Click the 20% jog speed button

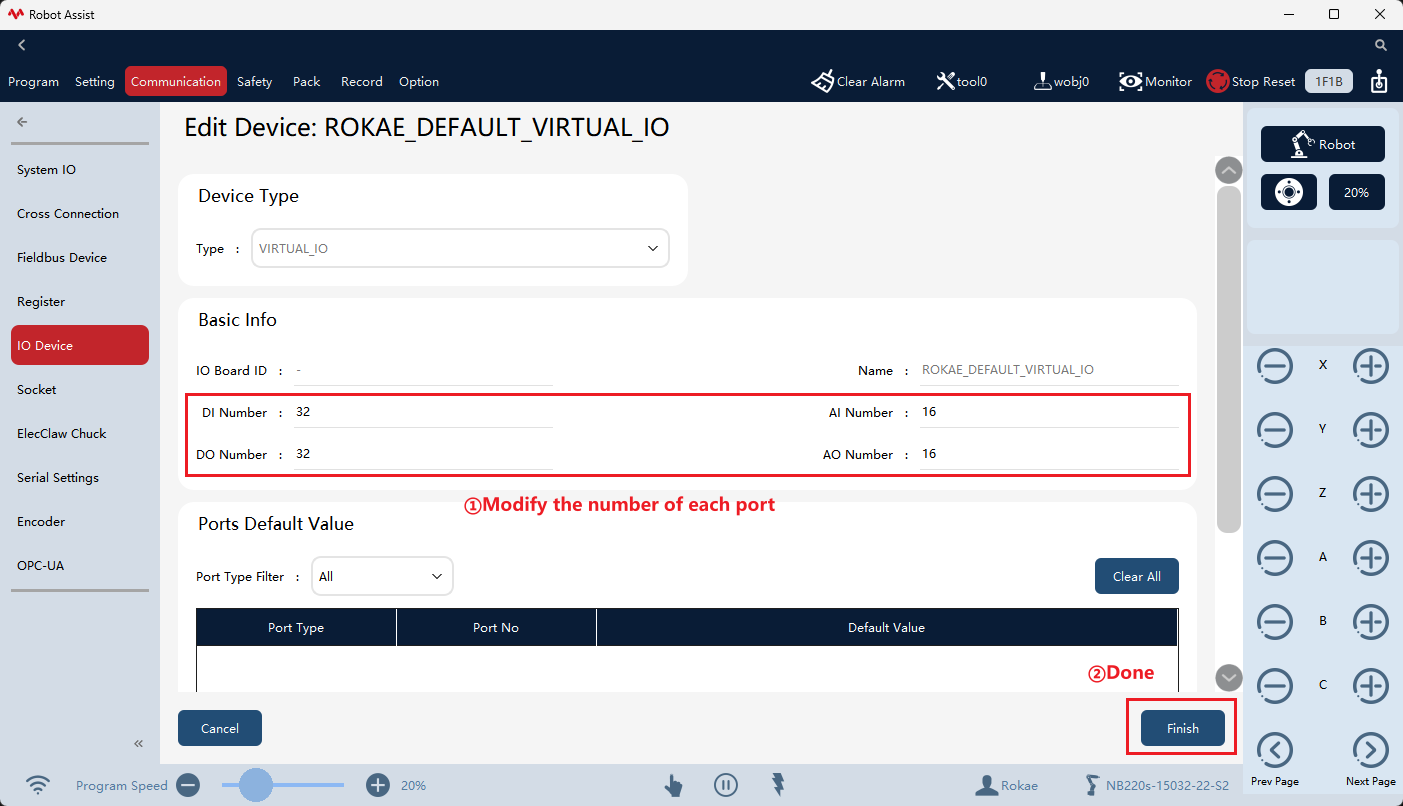click(1357, 192)
